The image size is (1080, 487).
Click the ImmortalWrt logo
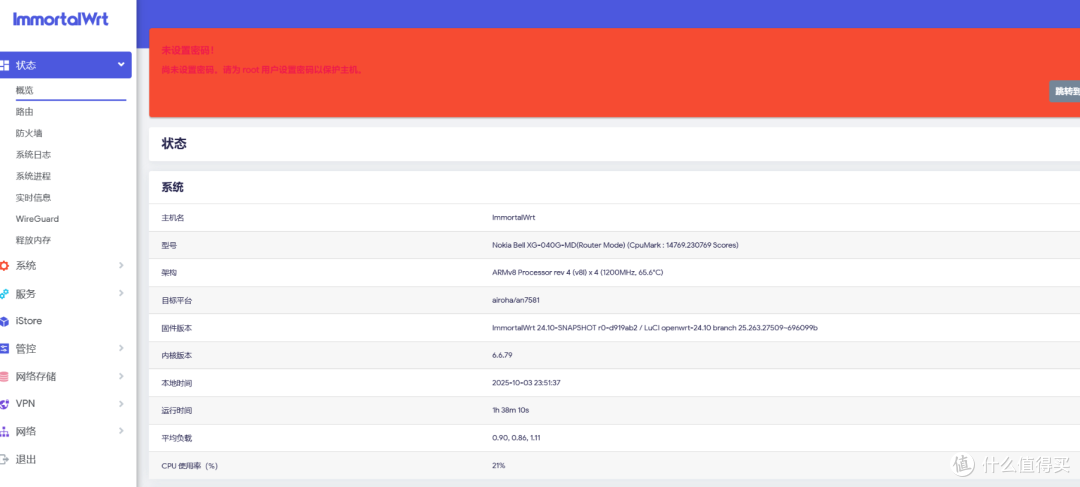(61, 19)
